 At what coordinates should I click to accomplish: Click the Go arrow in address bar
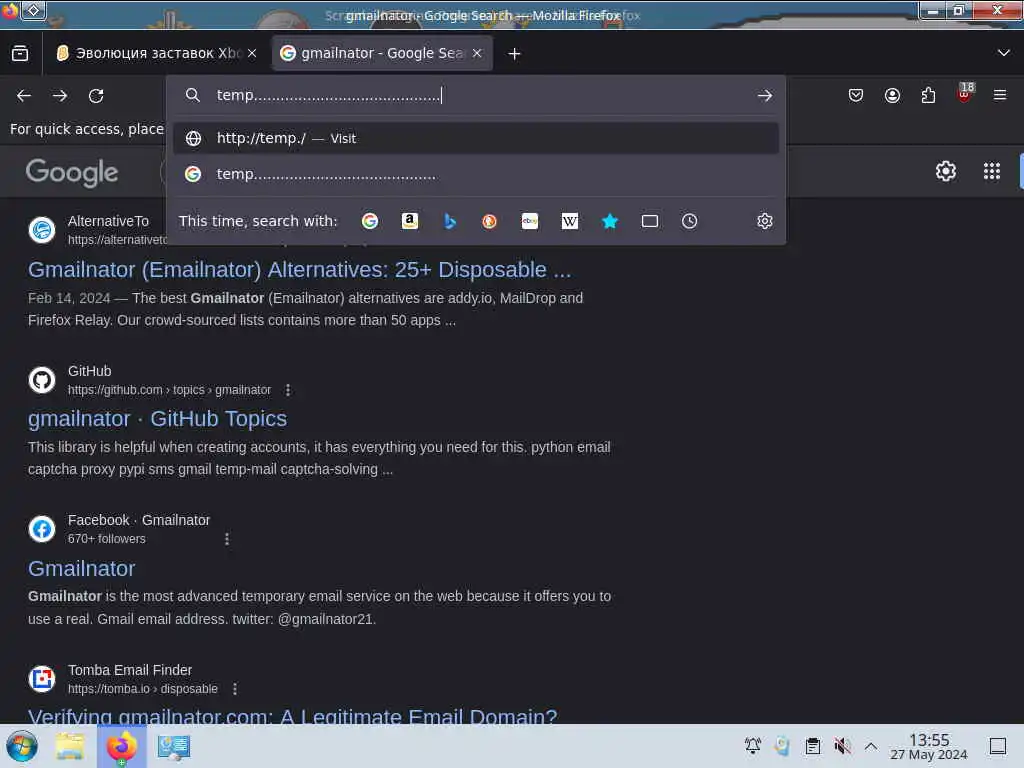pos(765,96)
